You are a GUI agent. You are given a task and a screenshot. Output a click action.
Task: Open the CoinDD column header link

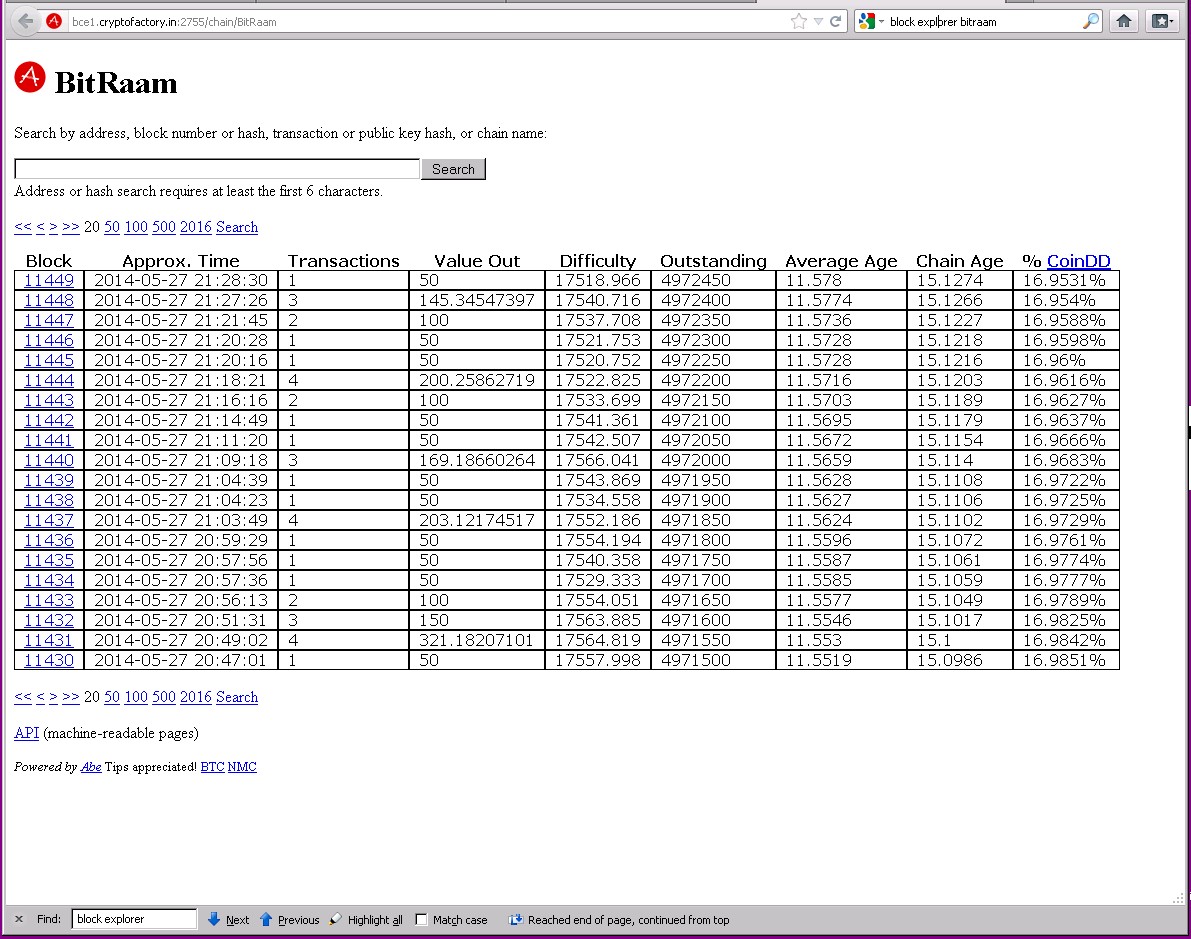coord(1079,261)
